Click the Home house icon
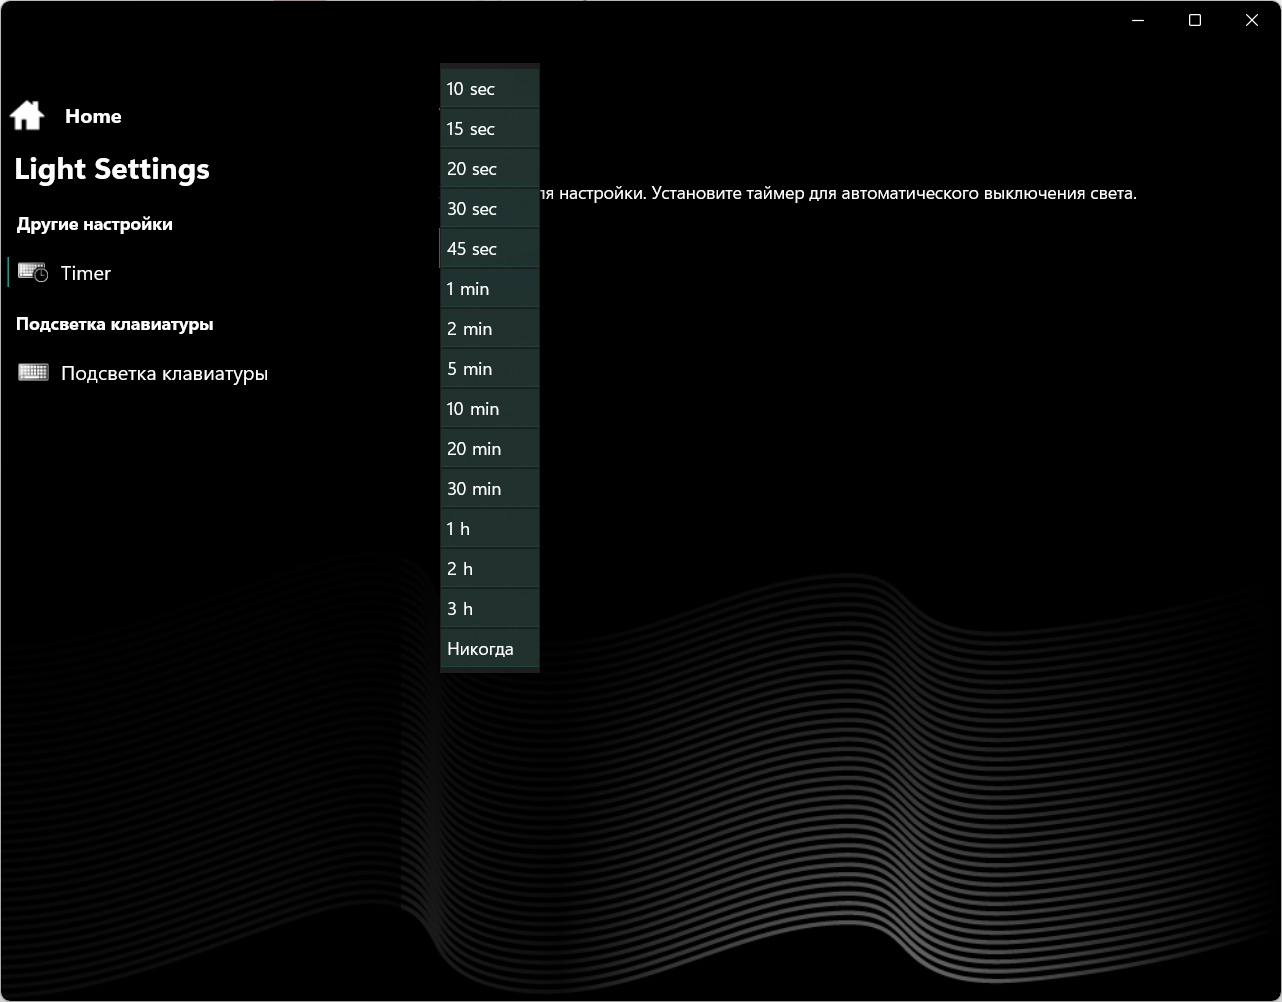This screenshot has width=1282, height=1002. [x=27, y=116]
